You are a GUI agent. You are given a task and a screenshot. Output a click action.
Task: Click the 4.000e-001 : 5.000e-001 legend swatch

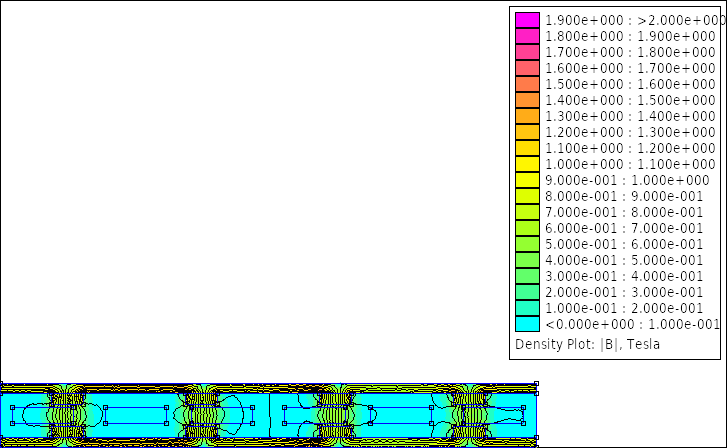527,260
